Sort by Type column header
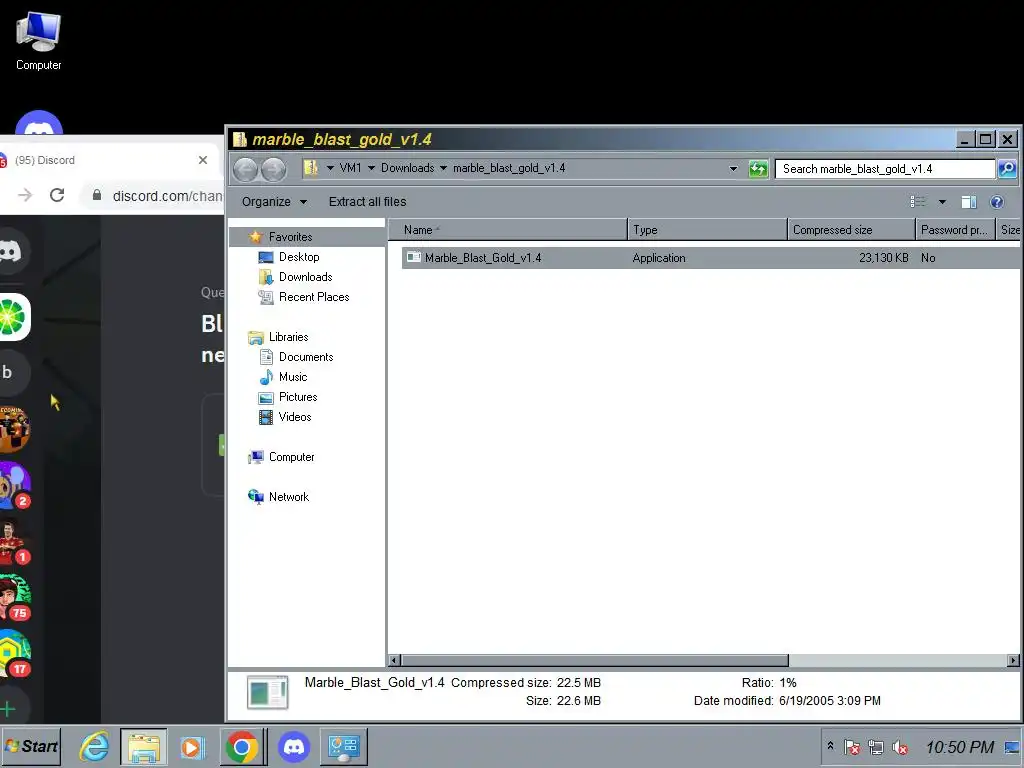This screenshot has width=1024, height=768. click(x=707, y=230)
